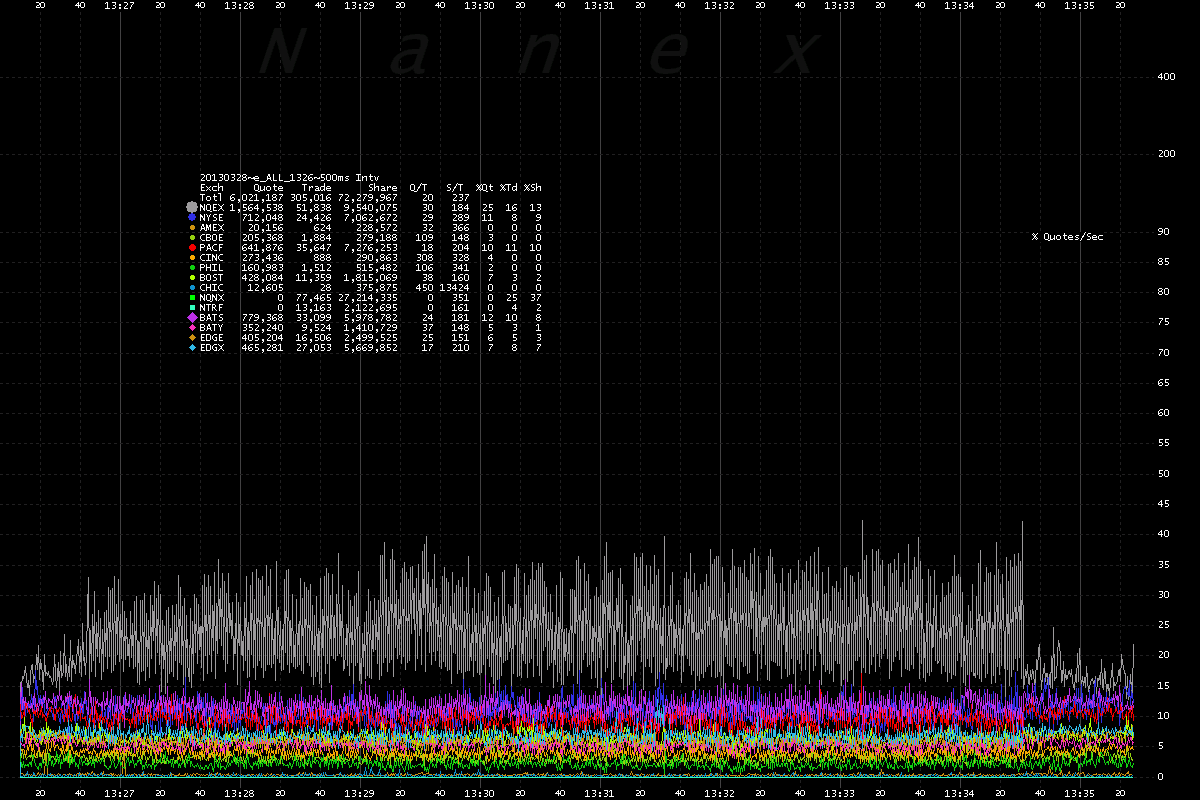Click NQEX quote value "1,564,538"
The width and height of the screenshot is (1200, 800).
tap(257, 207)
